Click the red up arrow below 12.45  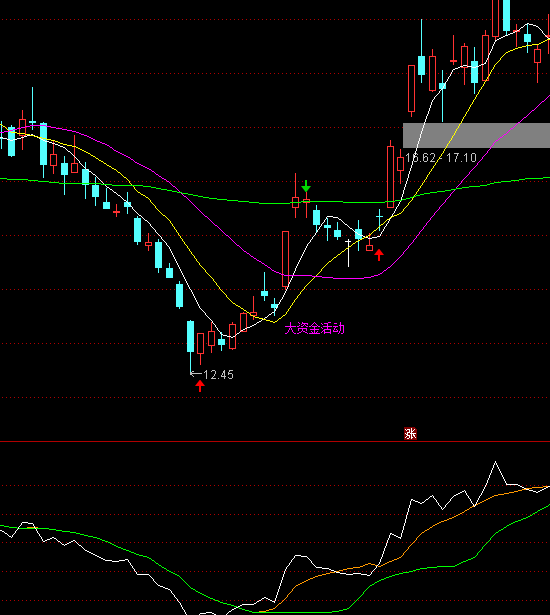200,386
